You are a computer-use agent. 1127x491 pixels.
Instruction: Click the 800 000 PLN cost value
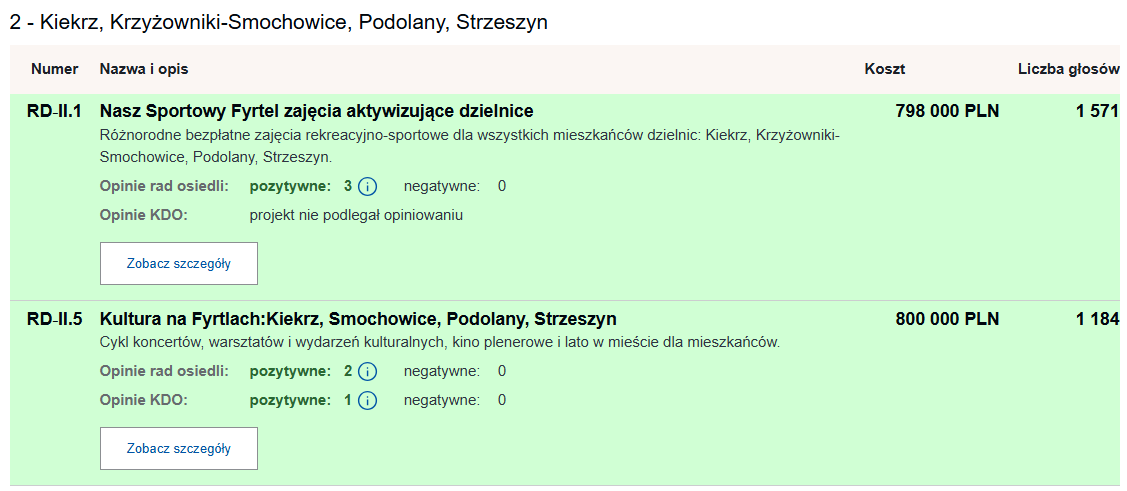947,319
